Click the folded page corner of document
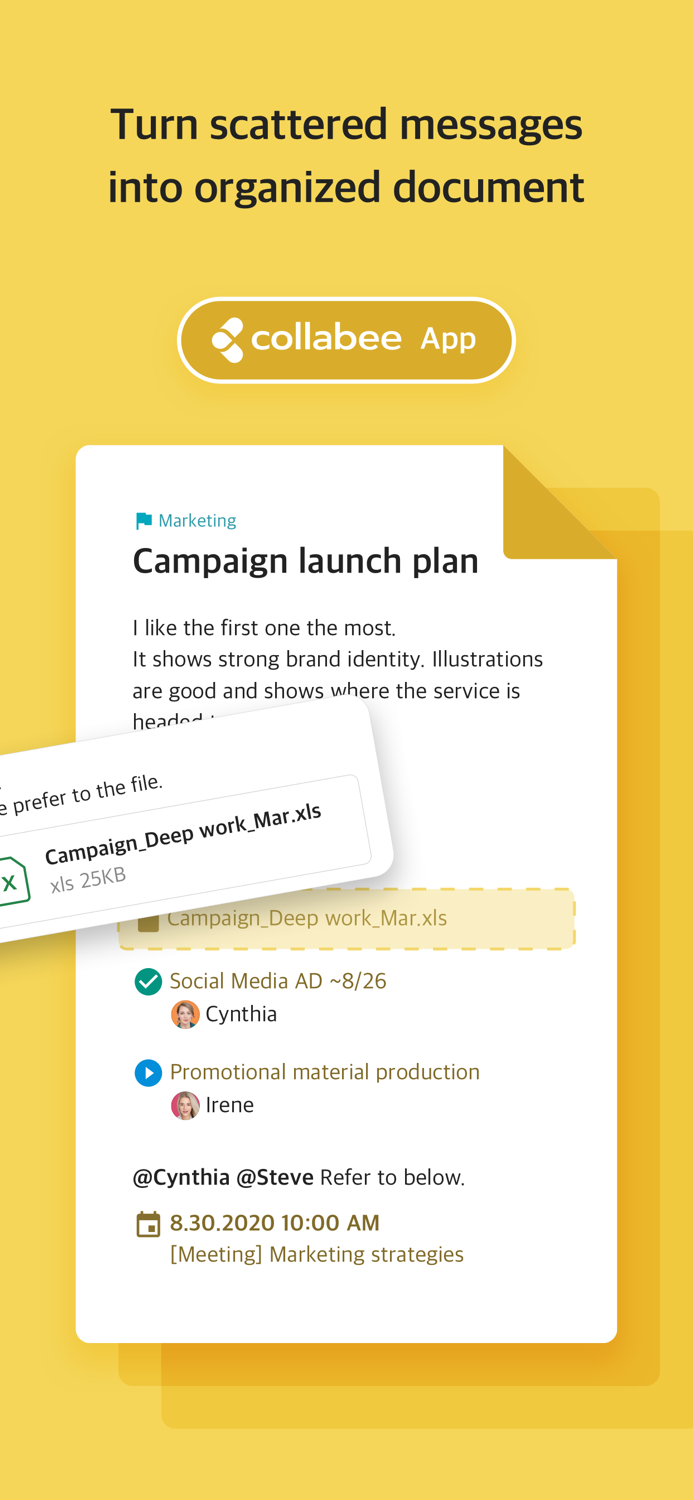The image size is (693, 1500). tap(559, 502)
